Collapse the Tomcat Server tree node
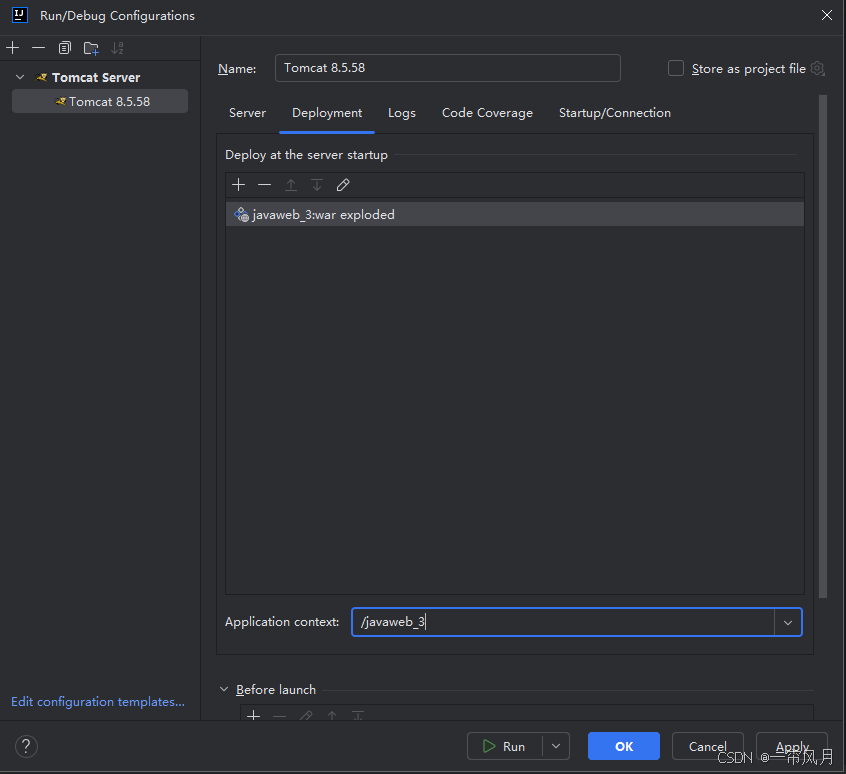Screen dimensions: 846x774 click(20, 77)
